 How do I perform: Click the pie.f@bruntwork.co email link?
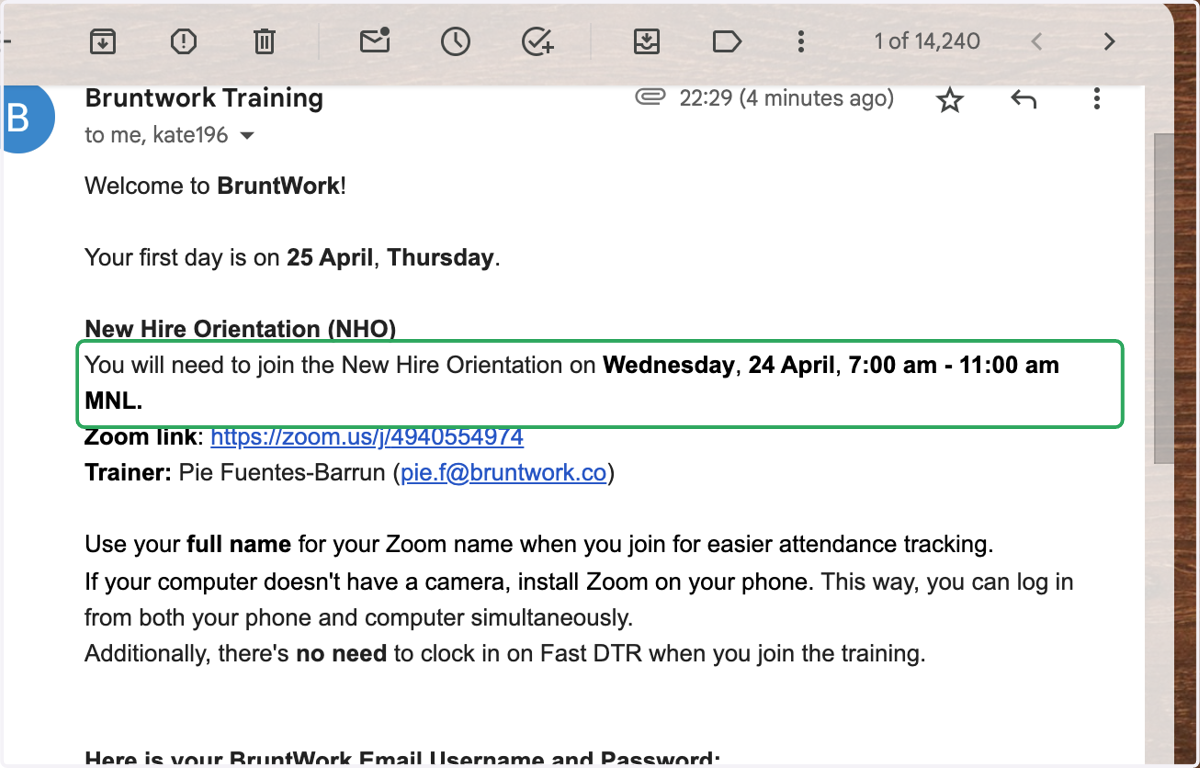pos(504,473)
